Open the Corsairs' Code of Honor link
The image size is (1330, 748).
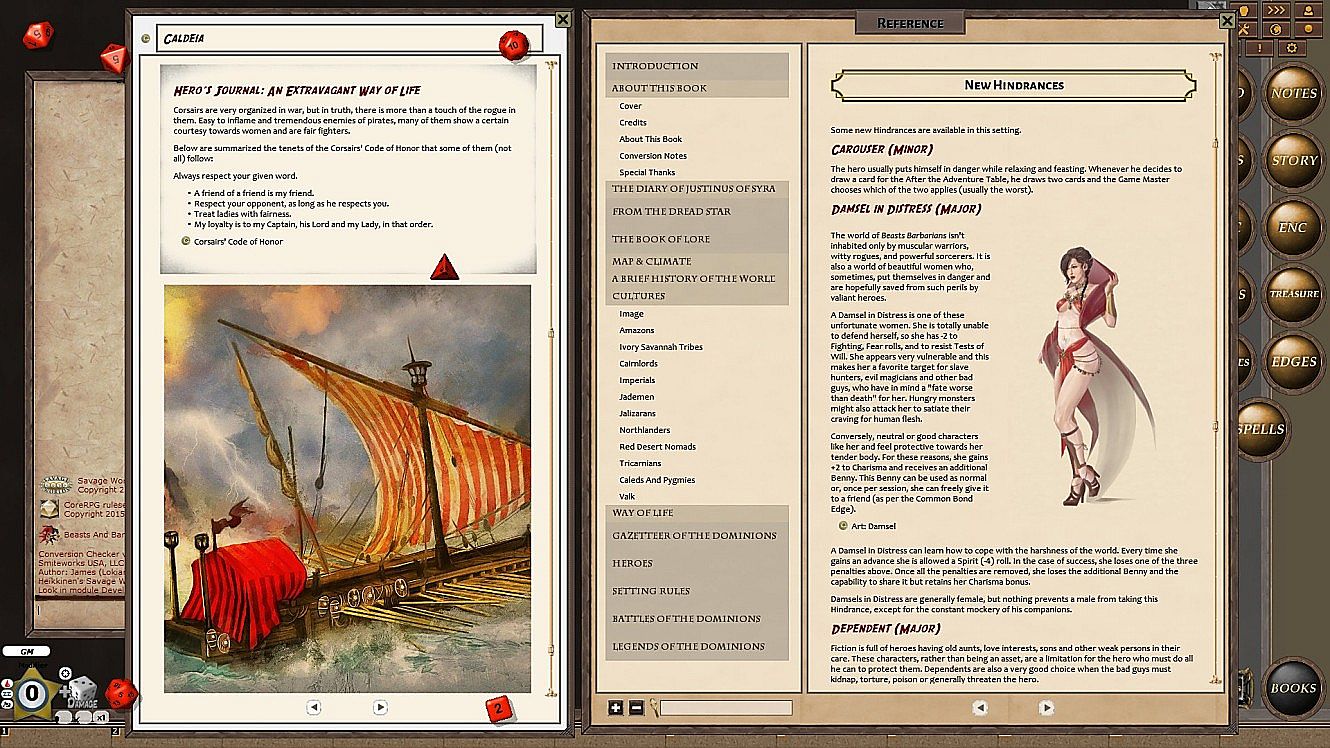pyautogui.click(x=238, y=241)
